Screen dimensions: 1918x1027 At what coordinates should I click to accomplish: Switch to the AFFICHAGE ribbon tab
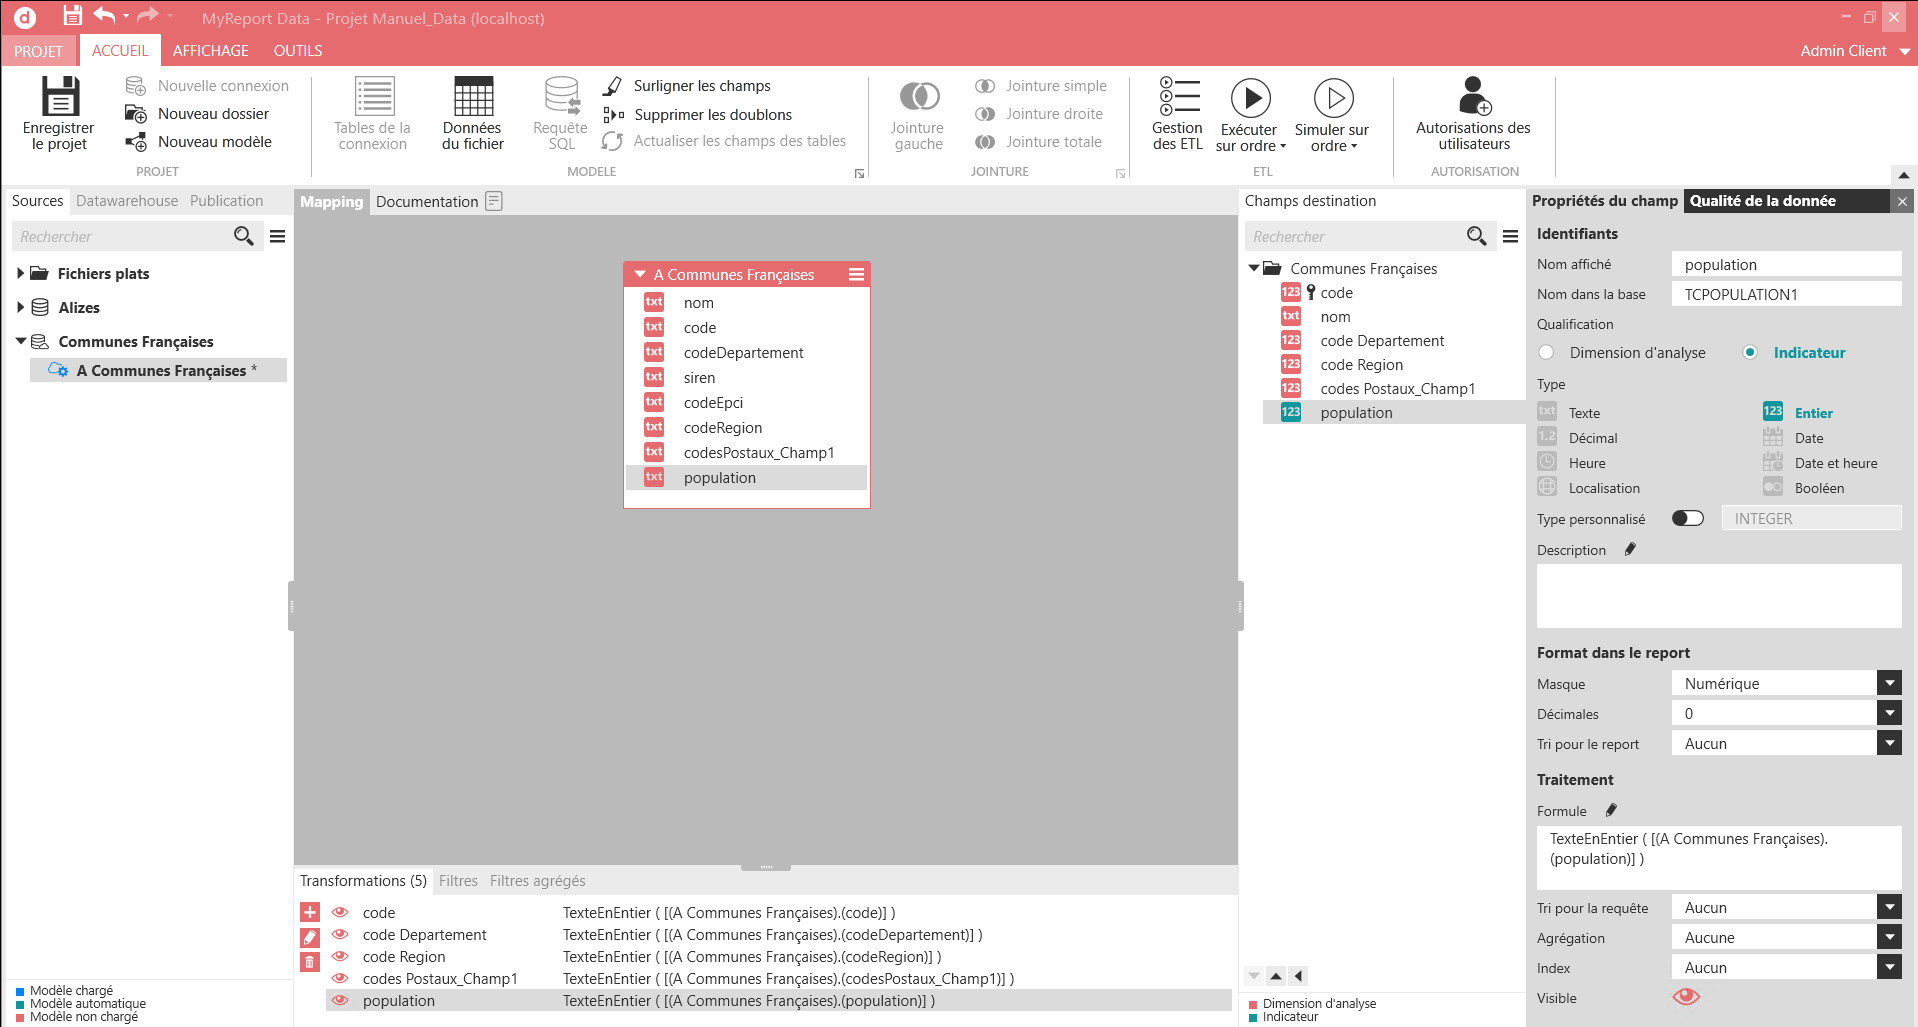[x=210, y=51]
